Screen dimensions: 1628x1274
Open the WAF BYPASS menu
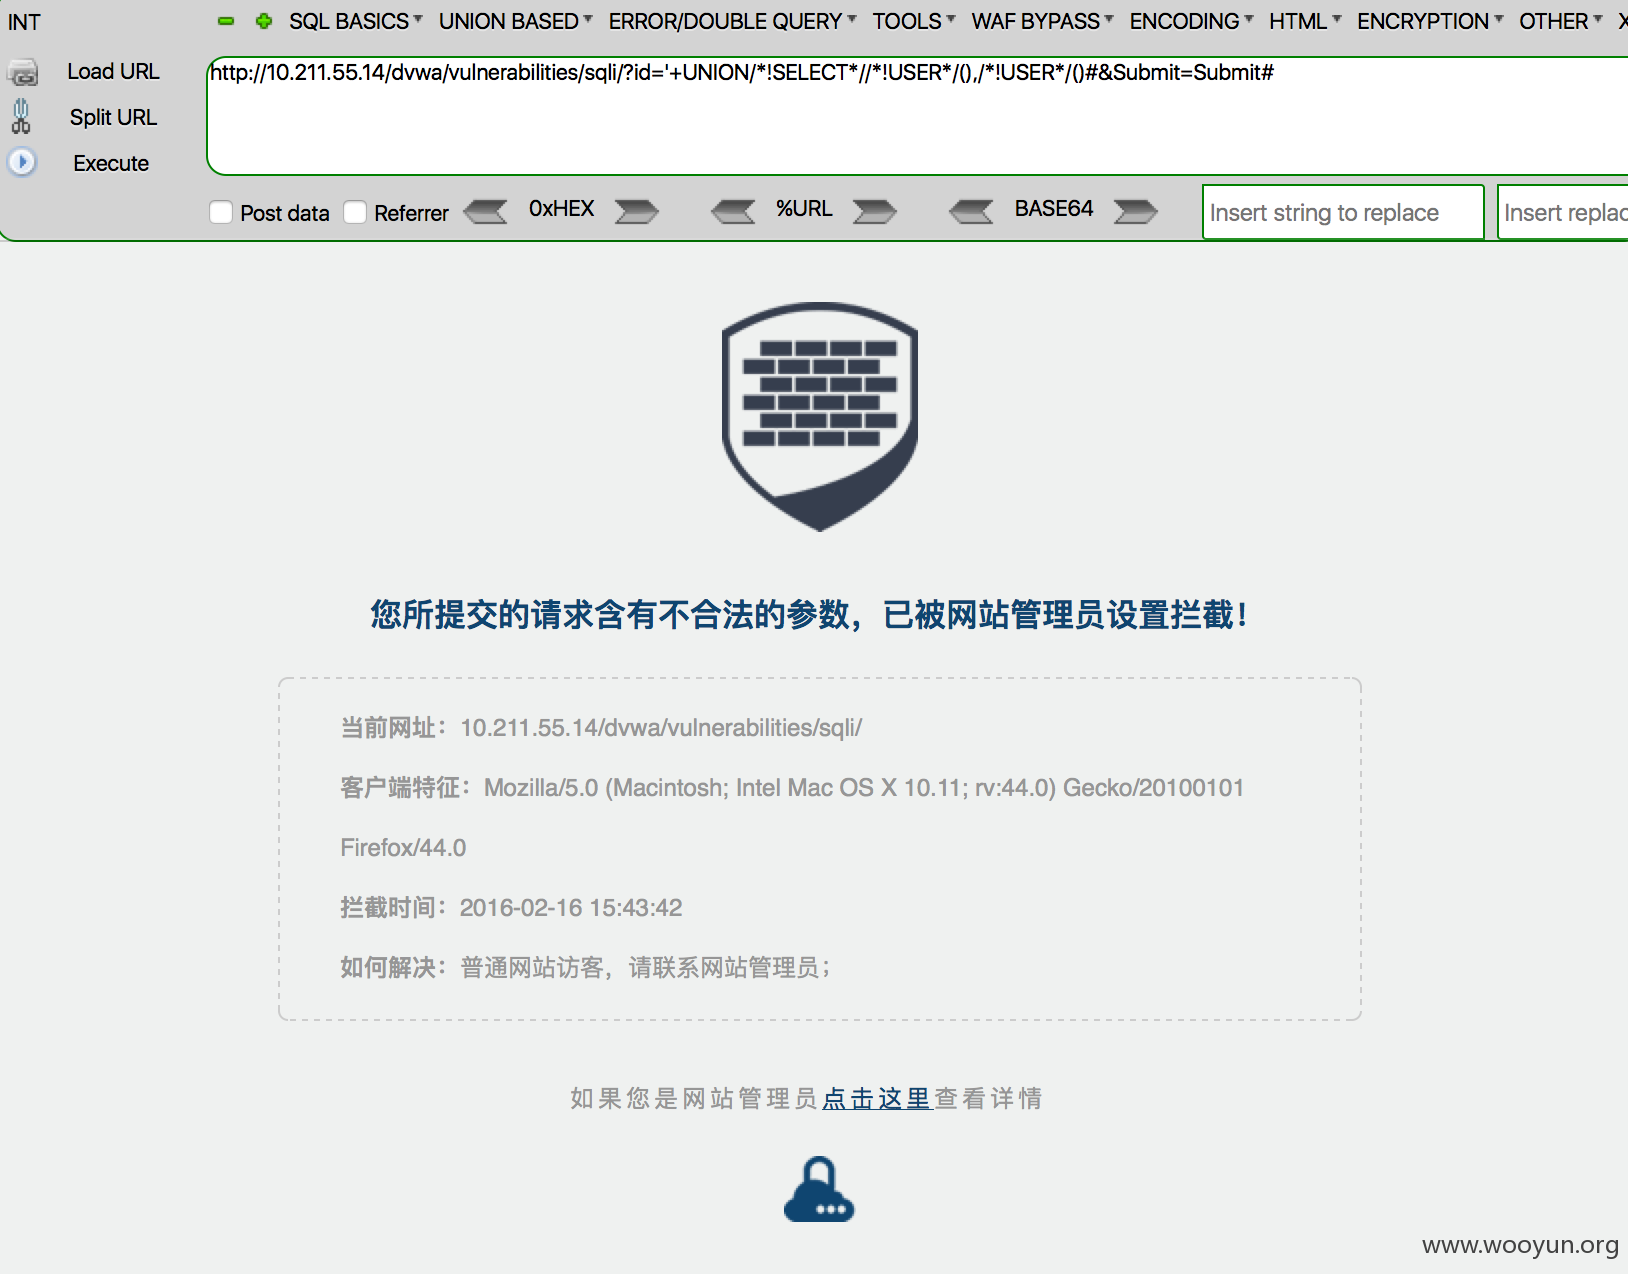[1042, 21]
